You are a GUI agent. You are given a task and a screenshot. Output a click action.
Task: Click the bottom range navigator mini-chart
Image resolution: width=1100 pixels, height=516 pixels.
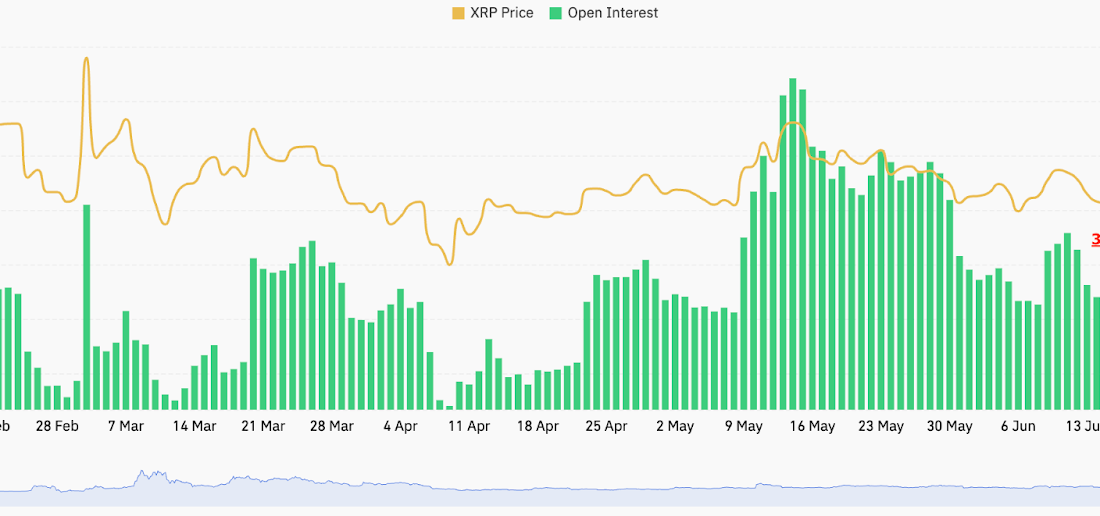point(550,488)
